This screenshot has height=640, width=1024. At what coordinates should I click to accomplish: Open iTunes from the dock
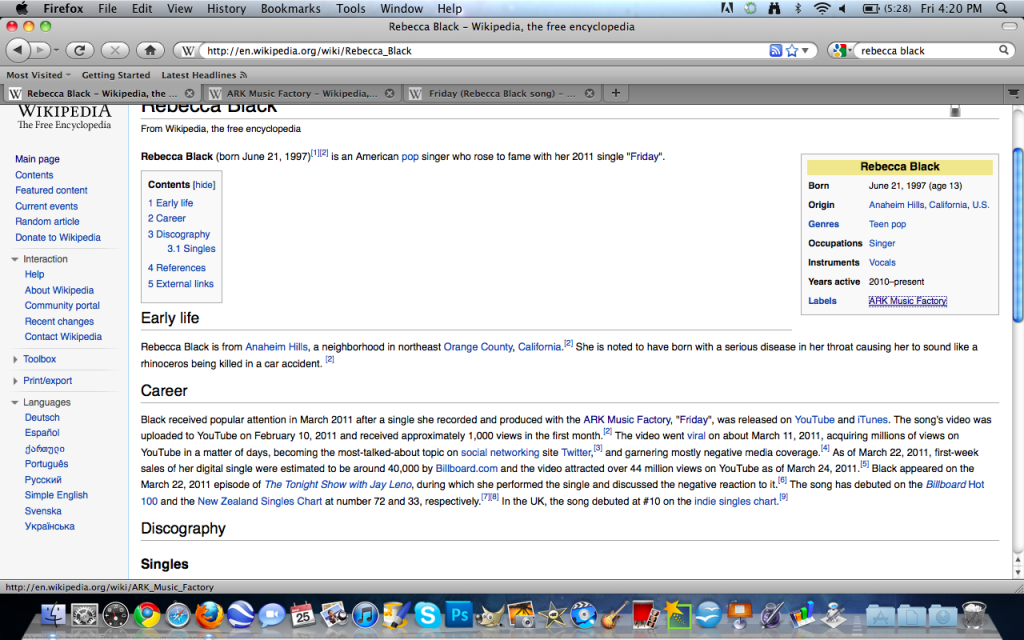click(x=365, y=615)
